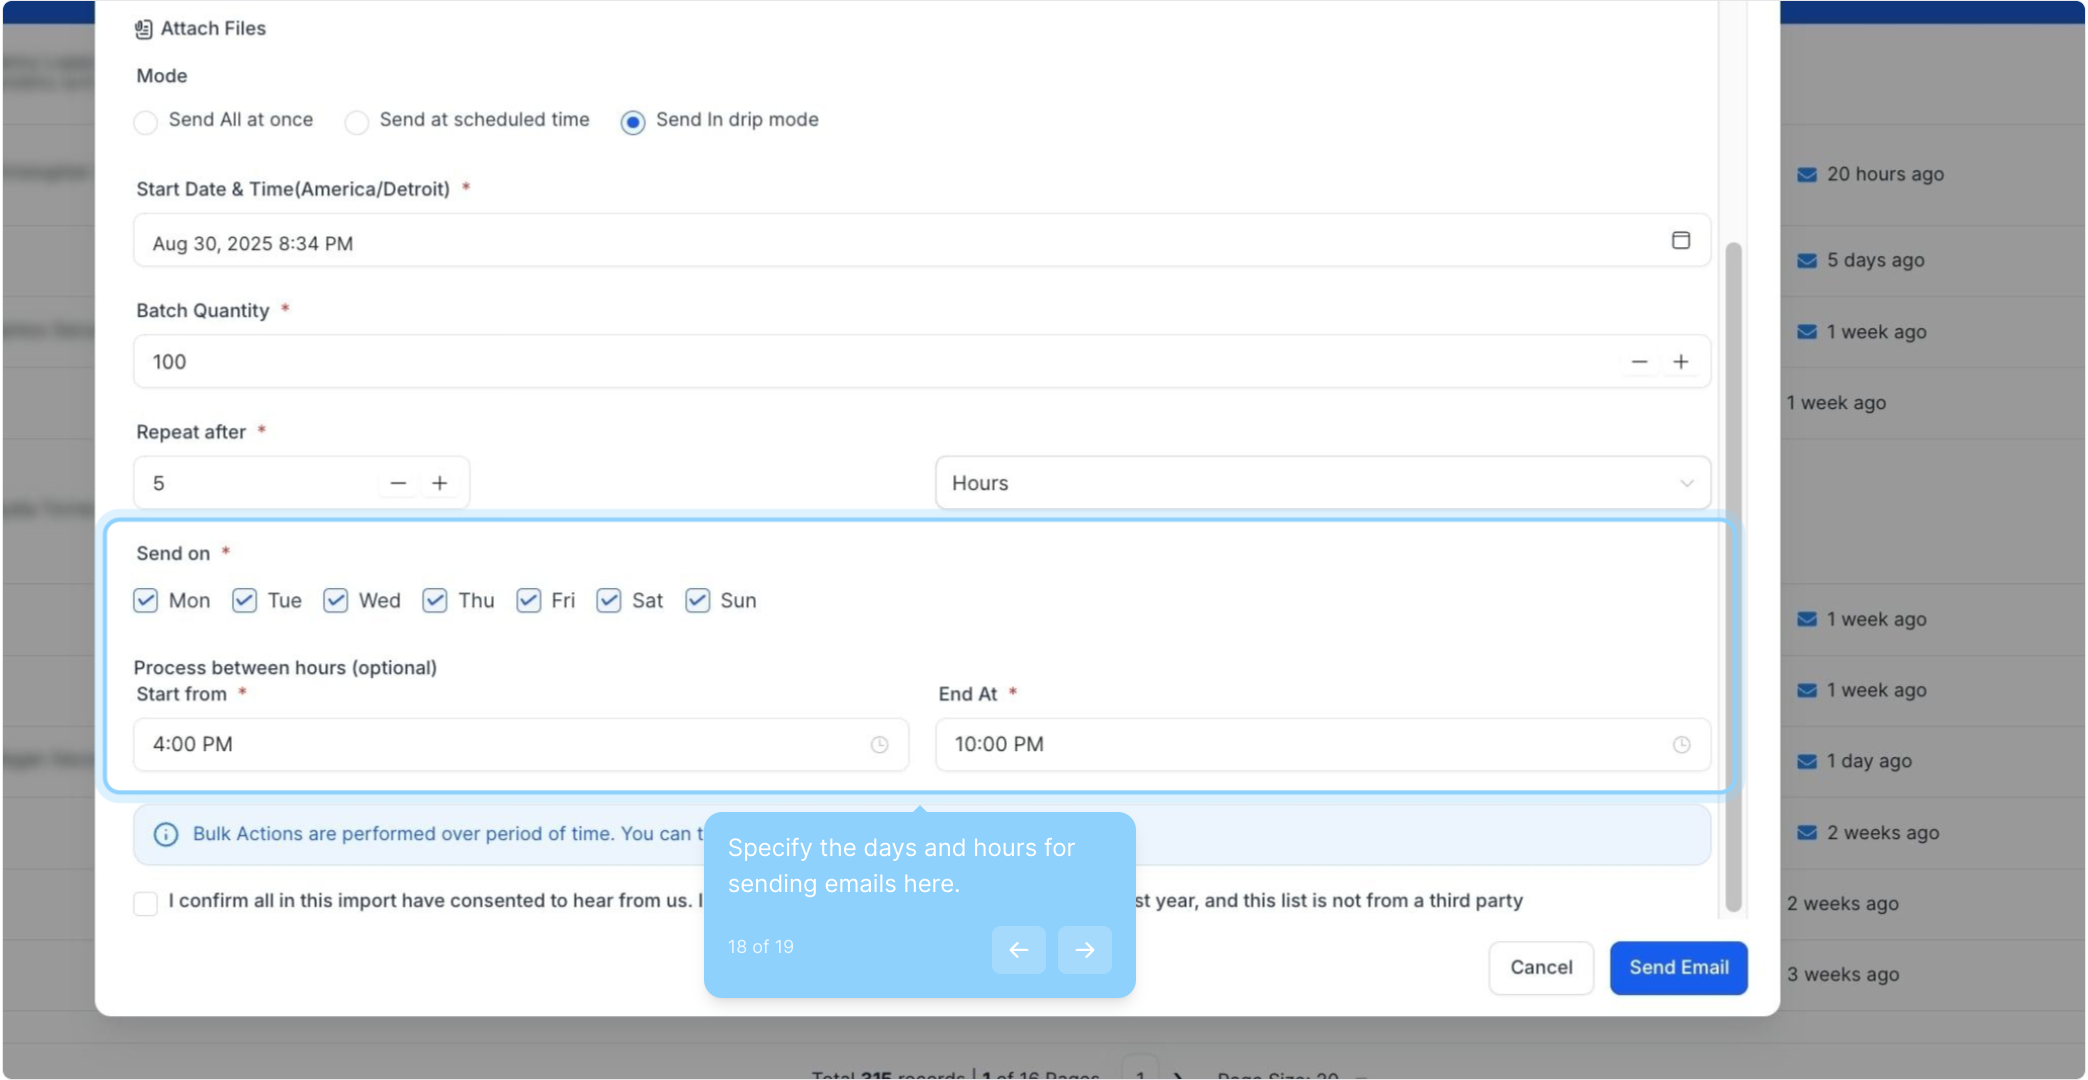Screen dimensions: 2088x1080
Task: Click clock icon in Start from field
Action: coord(879,745)
